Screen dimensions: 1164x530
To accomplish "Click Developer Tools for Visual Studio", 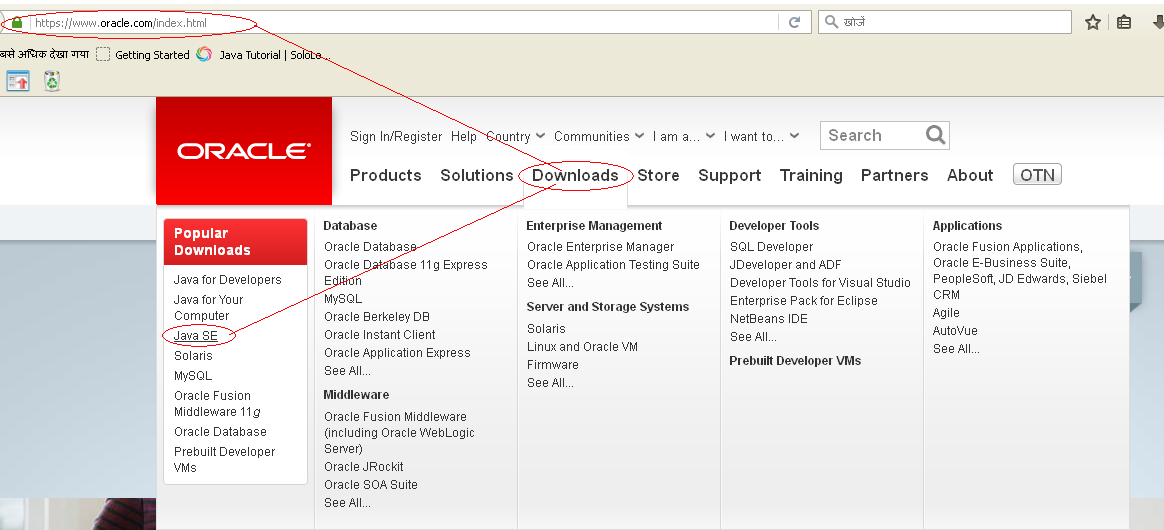I will coord(820,283).
